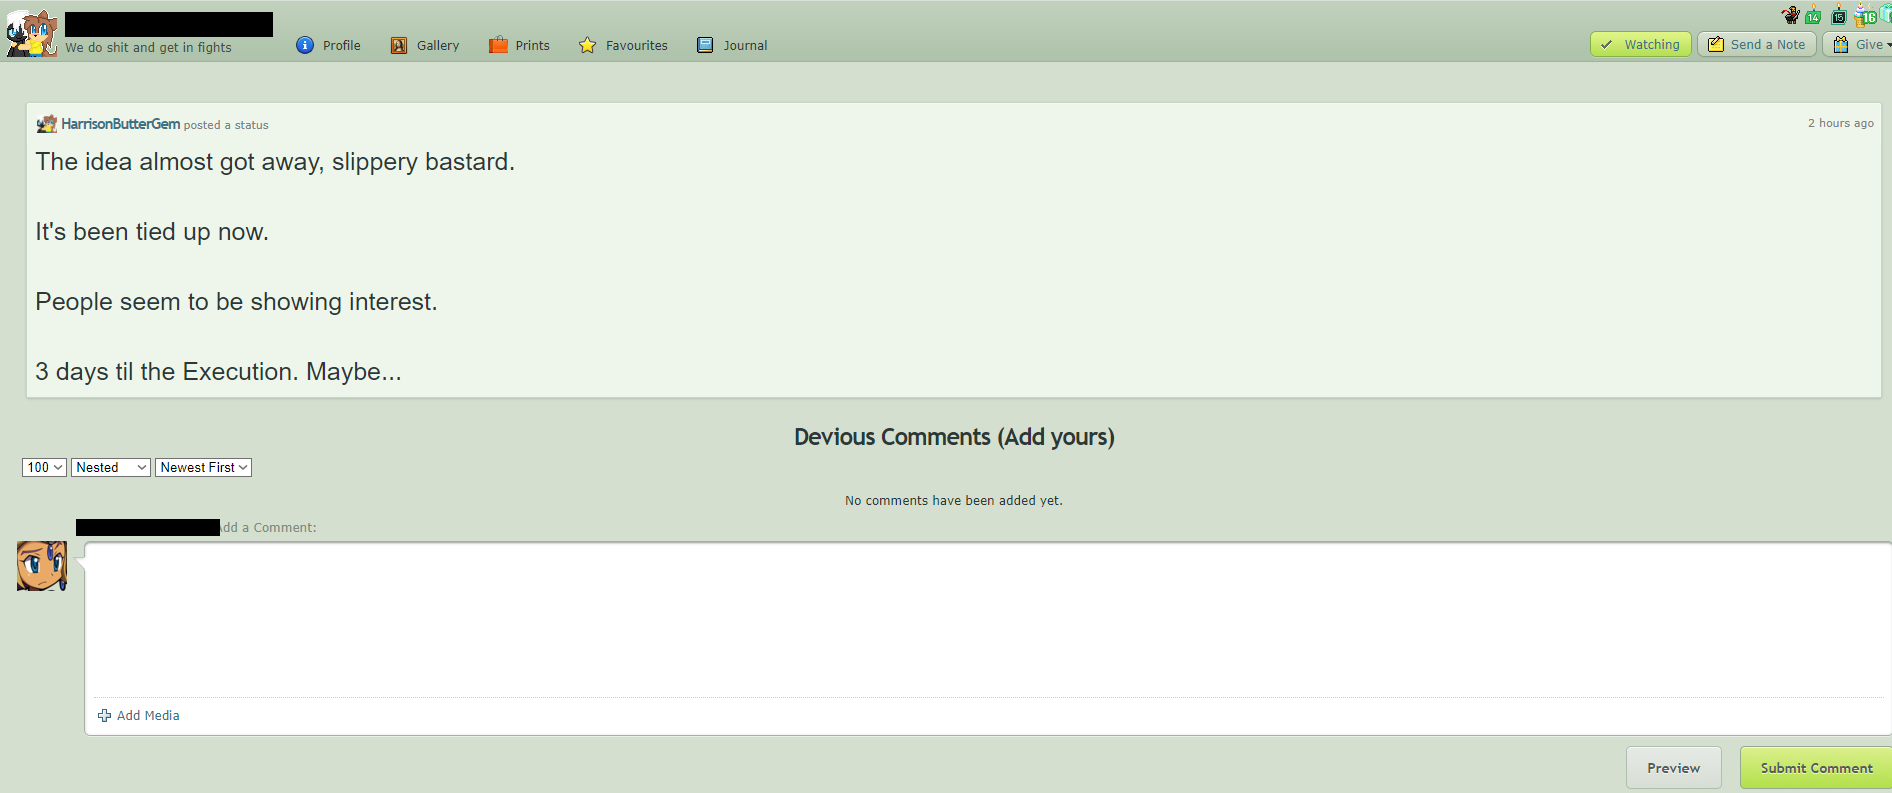Click the profile avatar in the header

click(x=32, y=33)
